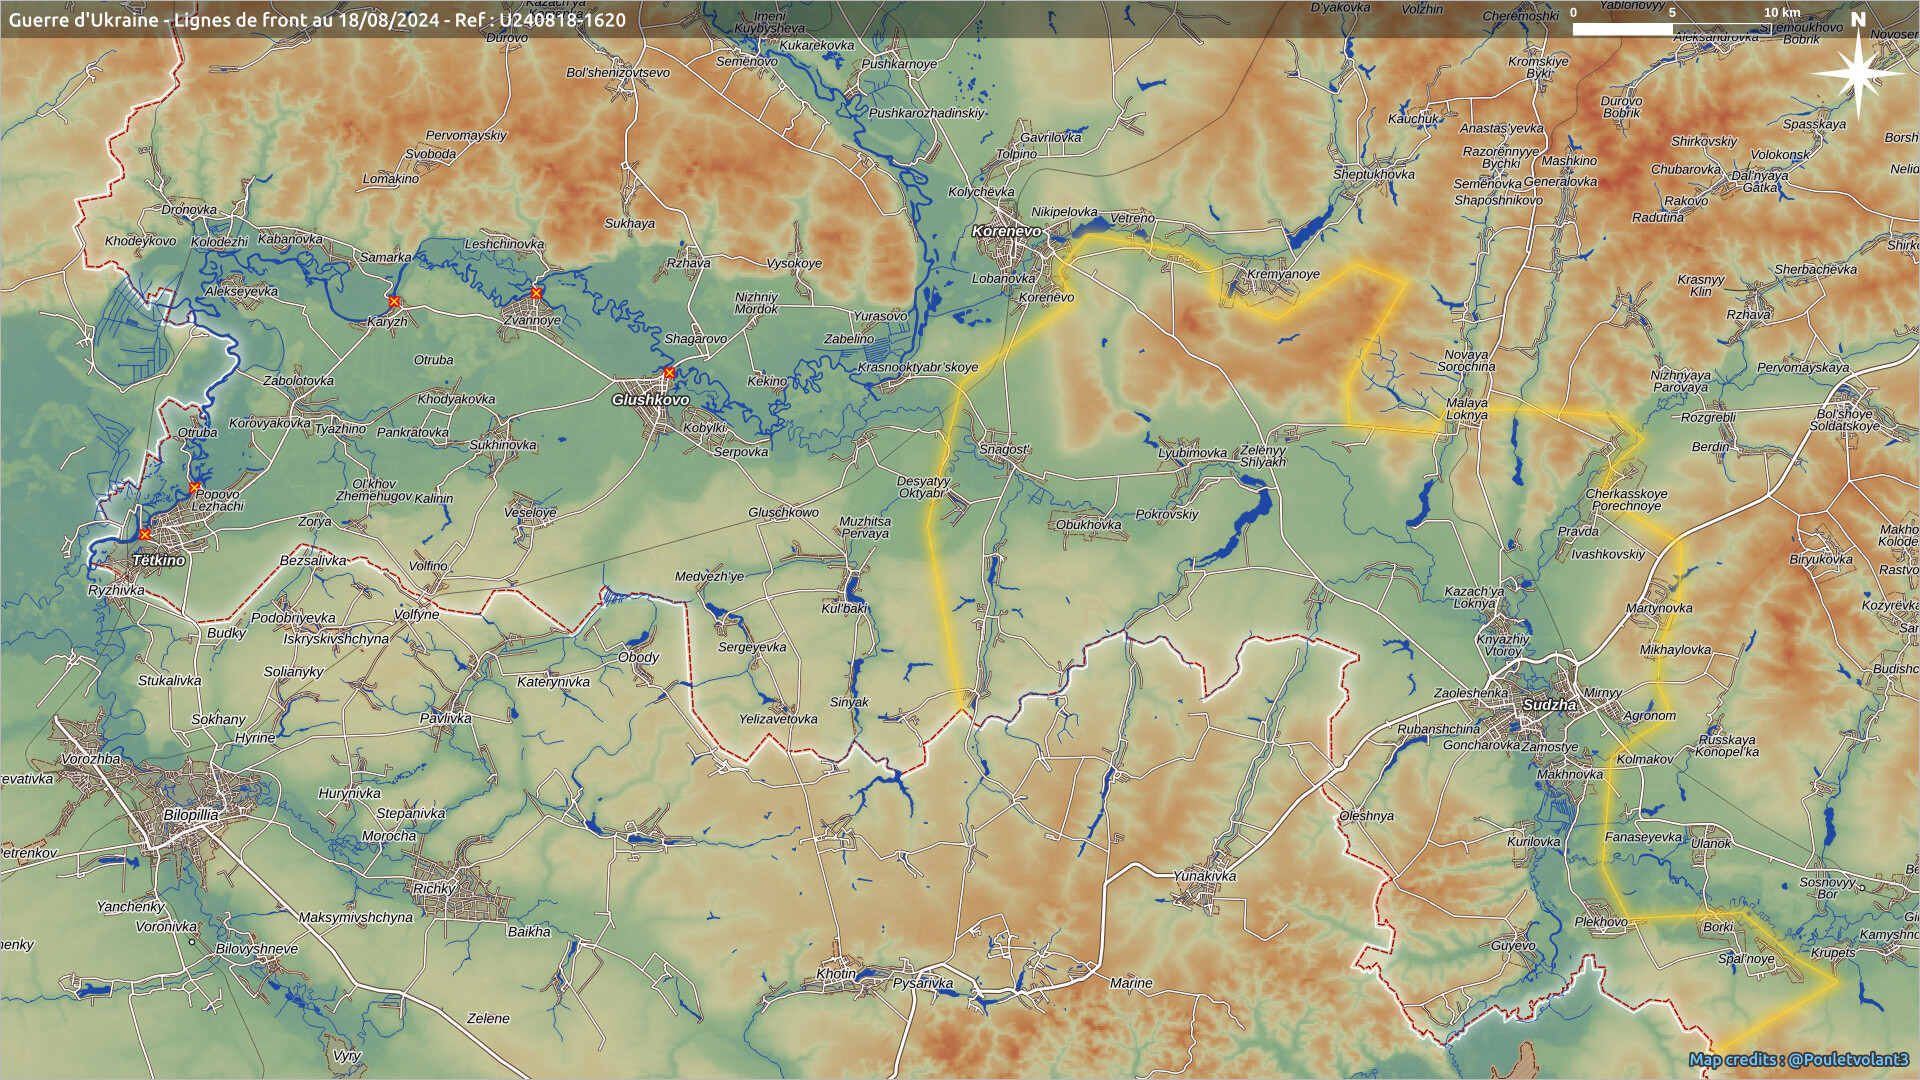This screenshot has width=1920, height=1080.
Task: Select the Korenevo city label
Action: pyautogui.click(x=1006, y=231)
